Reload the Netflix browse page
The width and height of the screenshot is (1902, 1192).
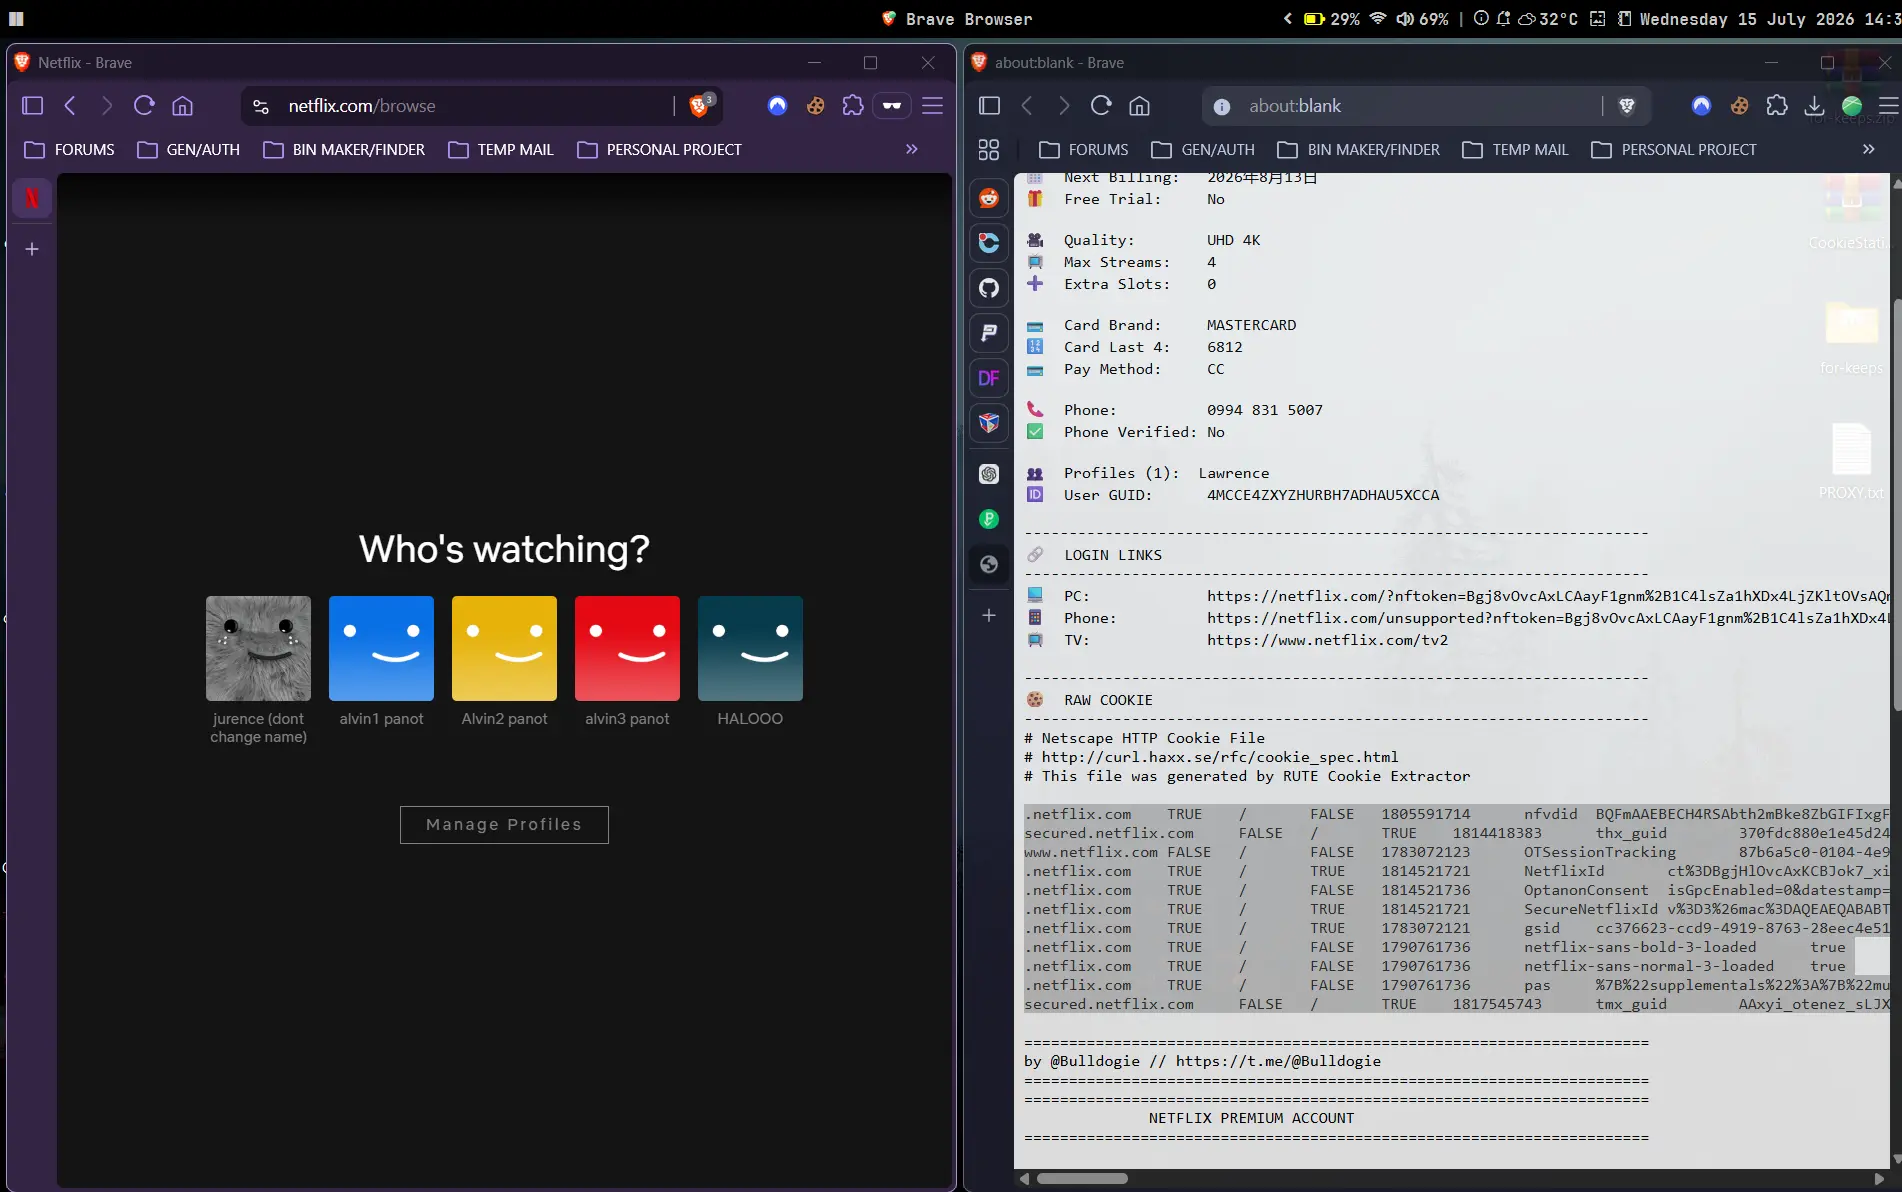click(x=144, y=105)
